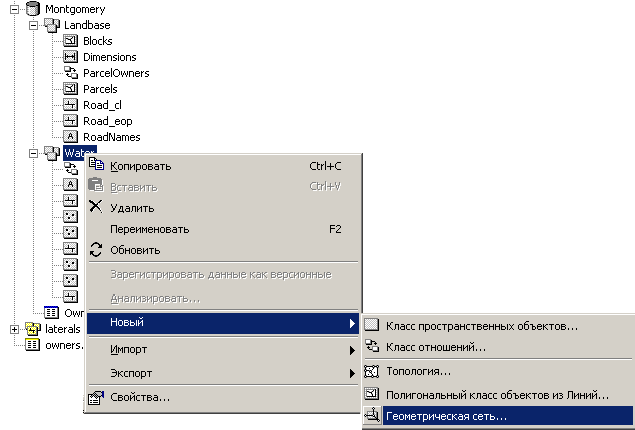This screenshot has width=635, height=430.
Task: Select the Parcels tree item
Action: point(100,89)
